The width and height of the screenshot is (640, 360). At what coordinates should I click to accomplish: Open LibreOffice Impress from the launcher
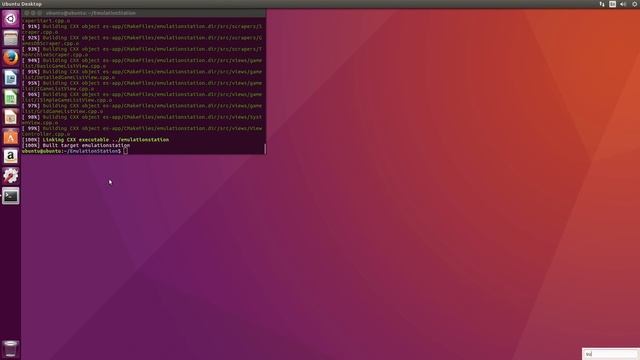(x=11, y=117)
